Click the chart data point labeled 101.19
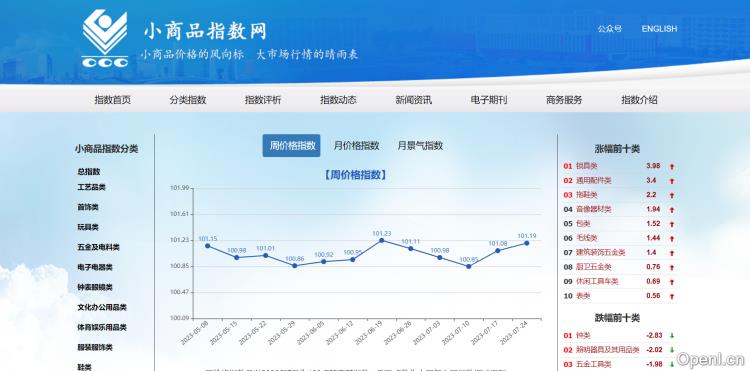750x371 pixels. [x=527, y=243]
